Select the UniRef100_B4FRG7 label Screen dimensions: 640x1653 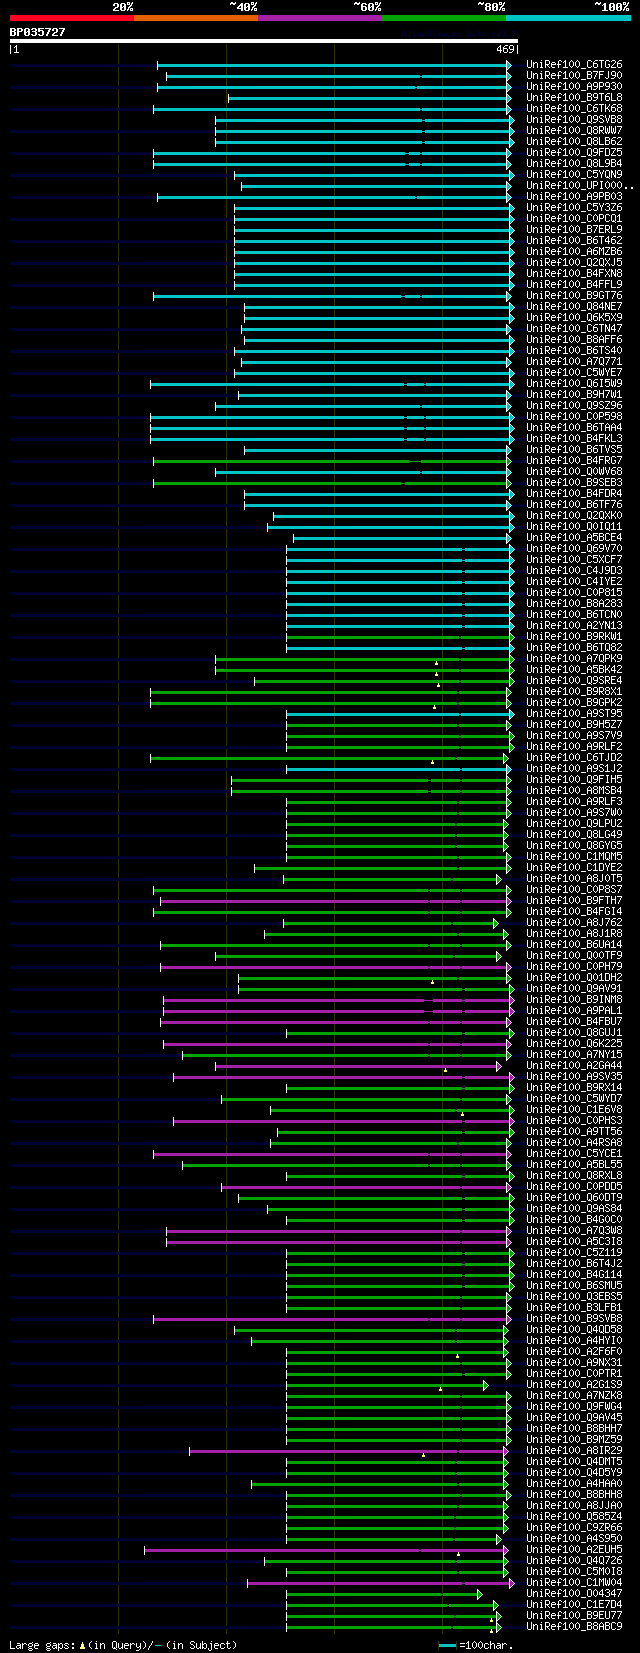(574, 460)
